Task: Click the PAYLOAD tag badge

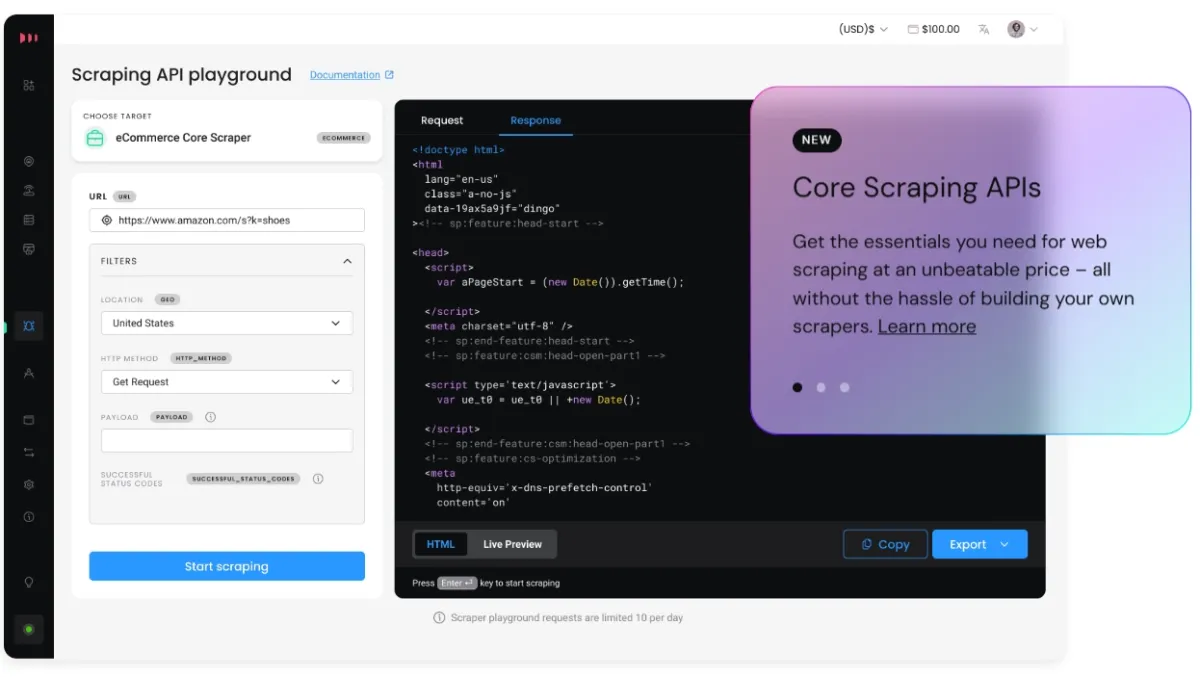Action: click(172, 417)
